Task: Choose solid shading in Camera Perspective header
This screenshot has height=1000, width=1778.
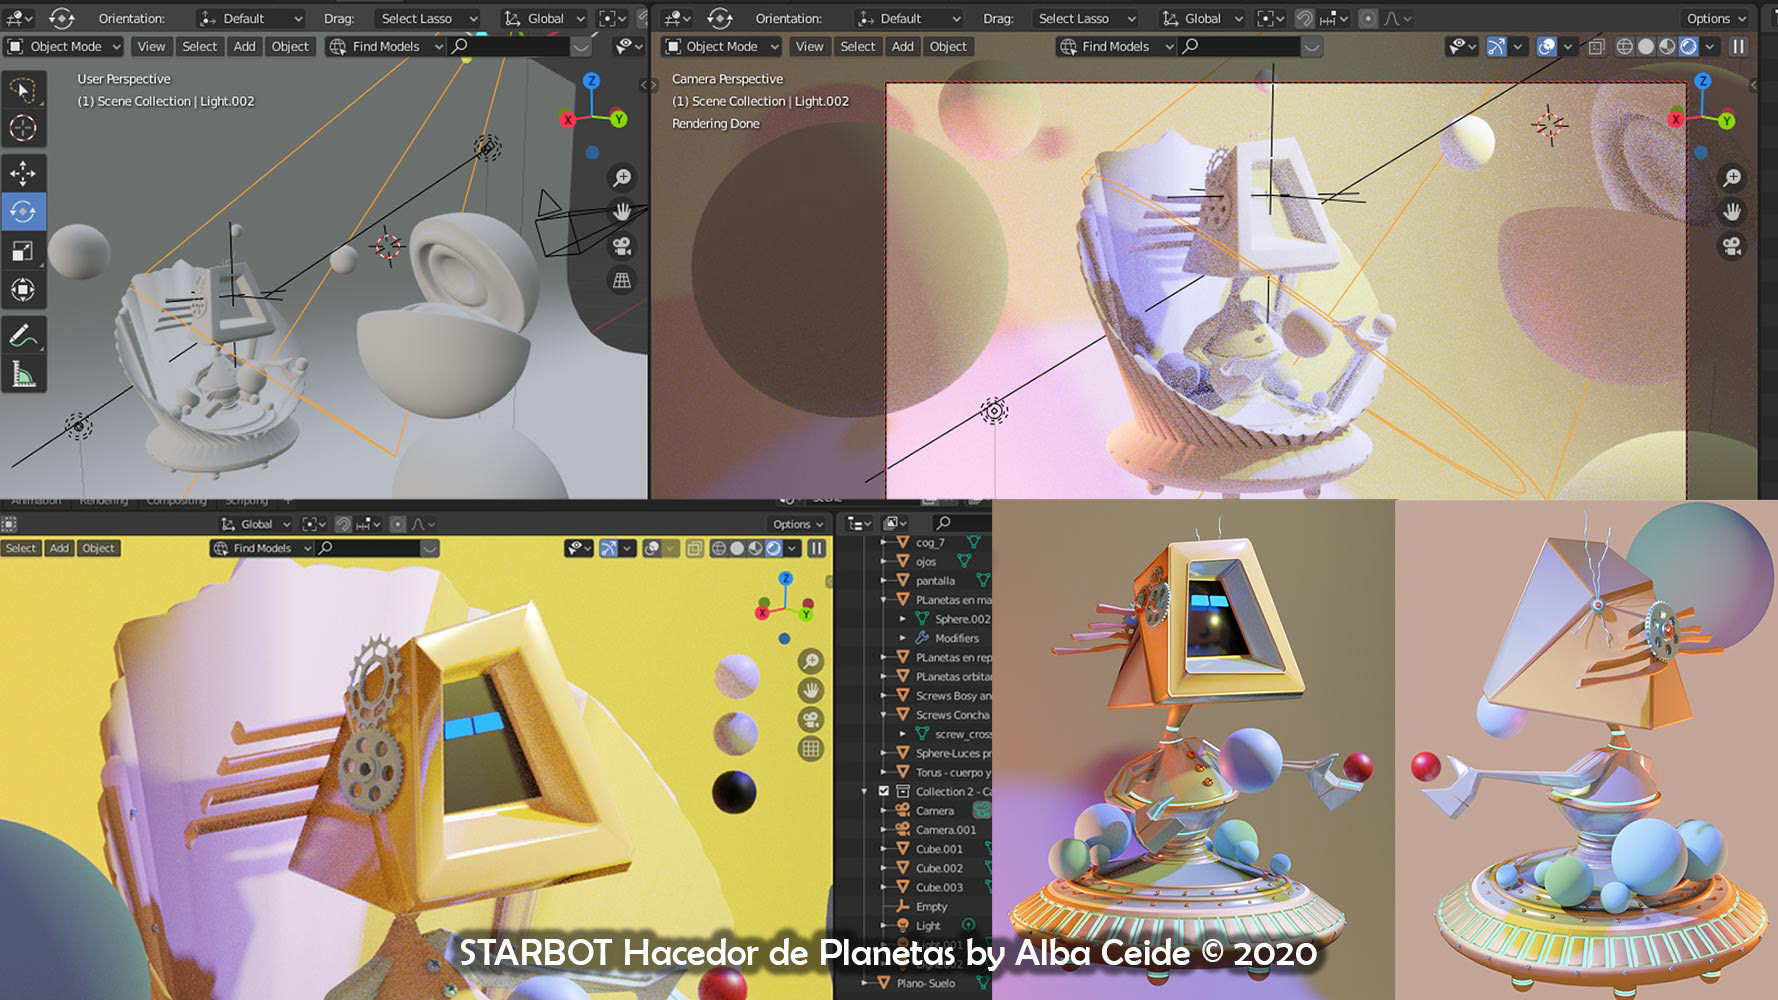Action: coord(1646,46)
